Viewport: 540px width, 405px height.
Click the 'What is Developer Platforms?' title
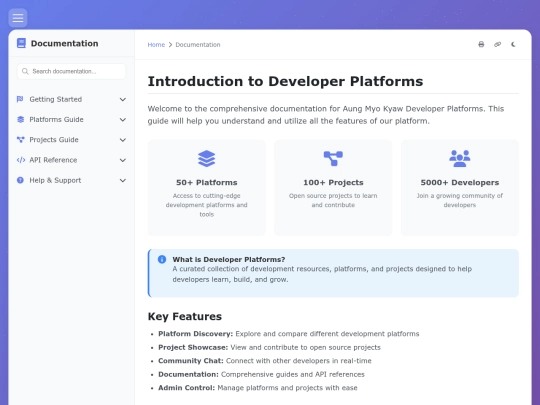click(x=229, y=259)
